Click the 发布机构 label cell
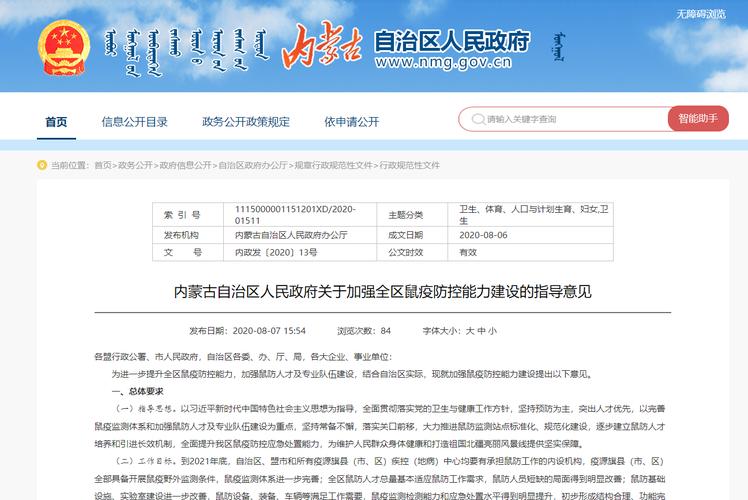Image resolution: width=748 pixels, height=500 pixels. (188, 235)
